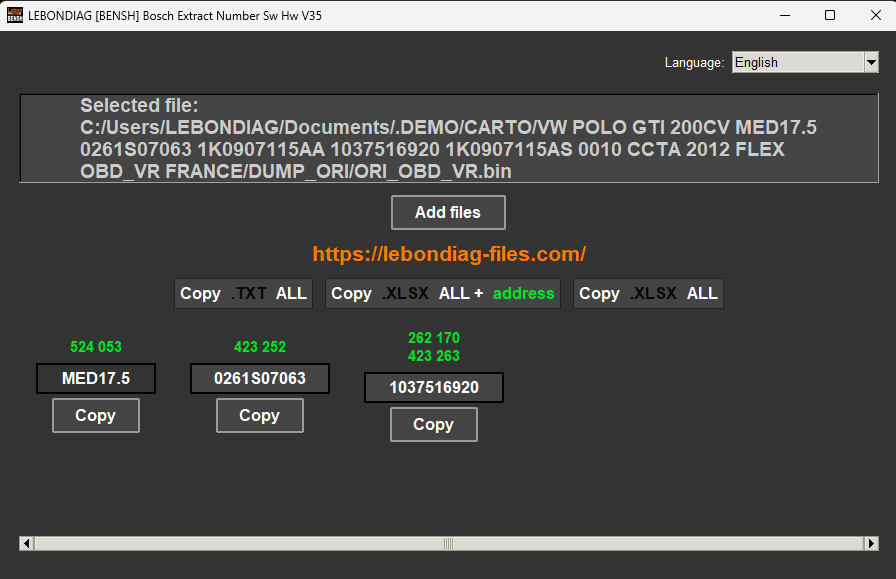Copy the MED17.5 ECU type
This screenshot has width=896, height=579.
coord(96,416)
